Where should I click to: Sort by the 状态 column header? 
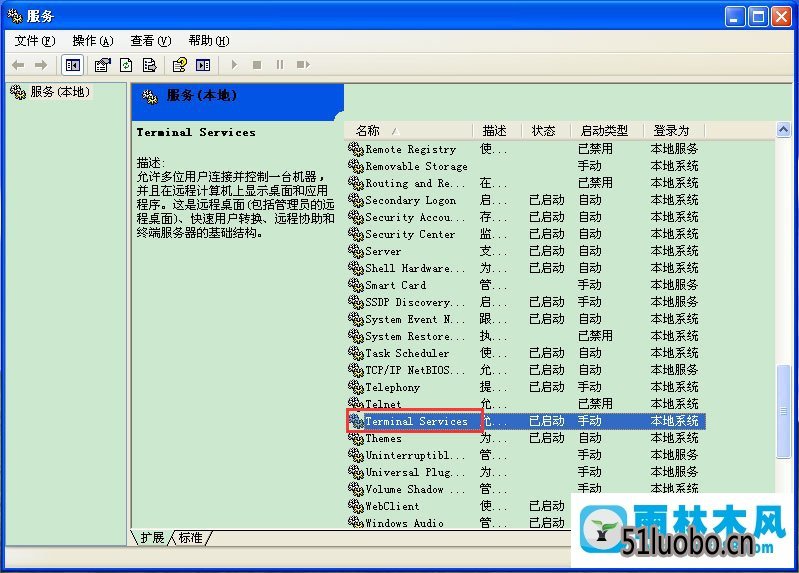[546, 131]
